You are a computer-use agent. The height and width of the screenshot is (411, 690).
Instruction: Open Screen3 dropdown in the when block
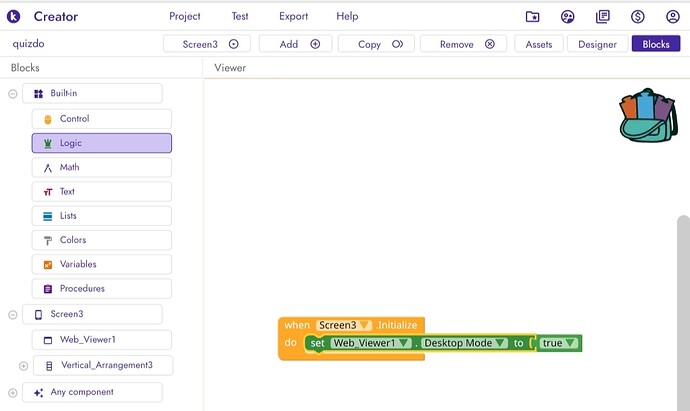344,325
